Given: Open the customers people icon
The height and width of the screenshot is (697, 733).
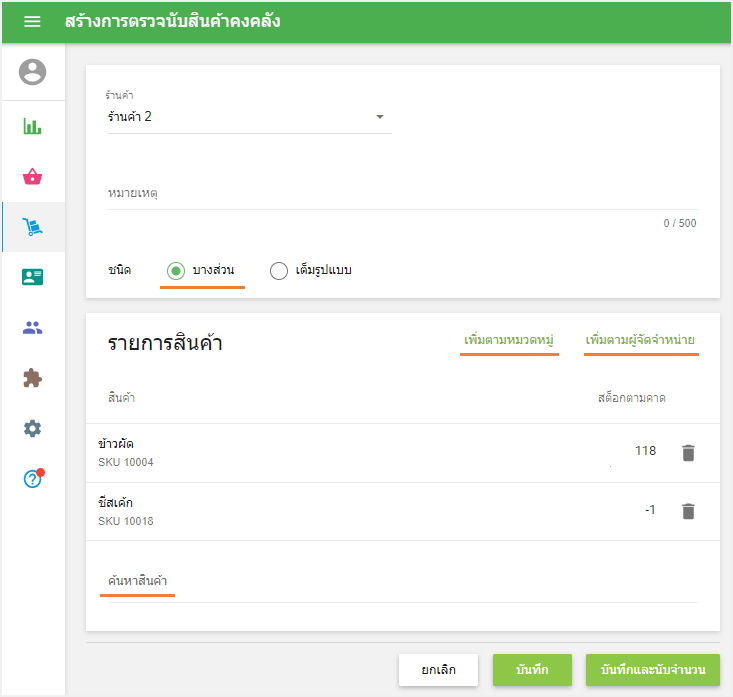Looking at the screenshot, I should point(33,328).
